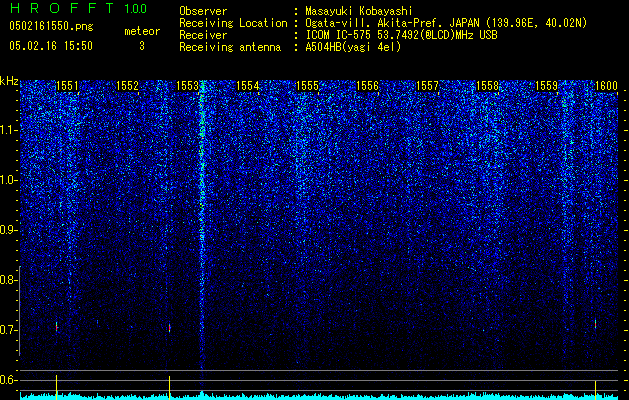Click the 1558 time tick label
The width and height of the screenshot is (629, 400).
487,86
